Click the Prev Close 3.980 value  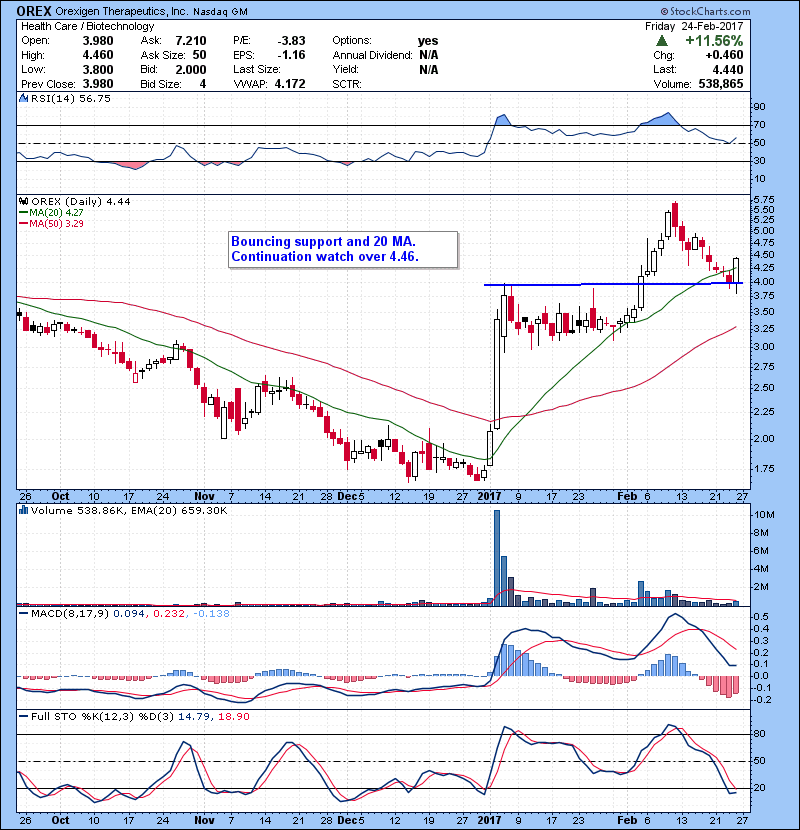(x=98, y=84)
